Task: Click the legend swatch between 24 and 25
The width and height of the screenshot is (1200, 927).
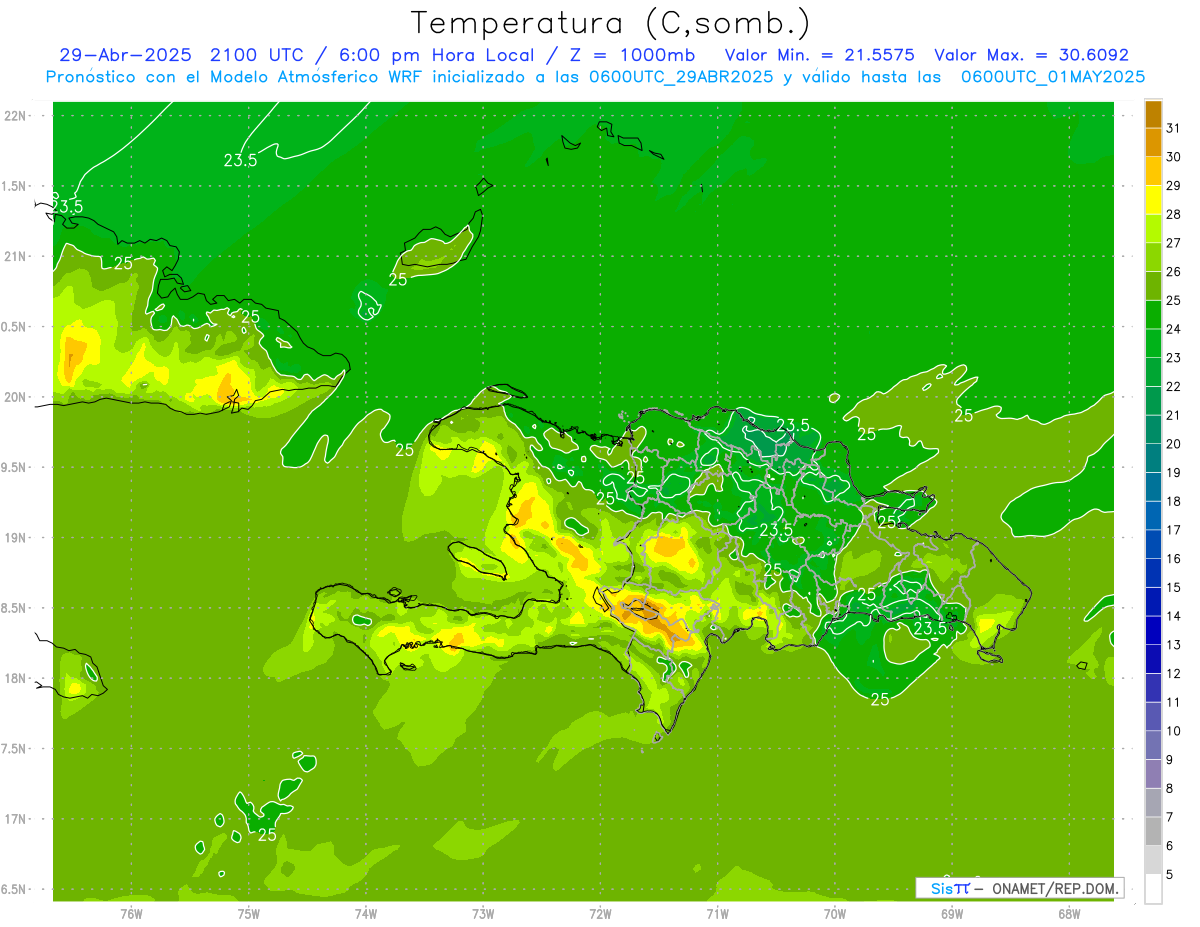Action: pos(1153,315)
